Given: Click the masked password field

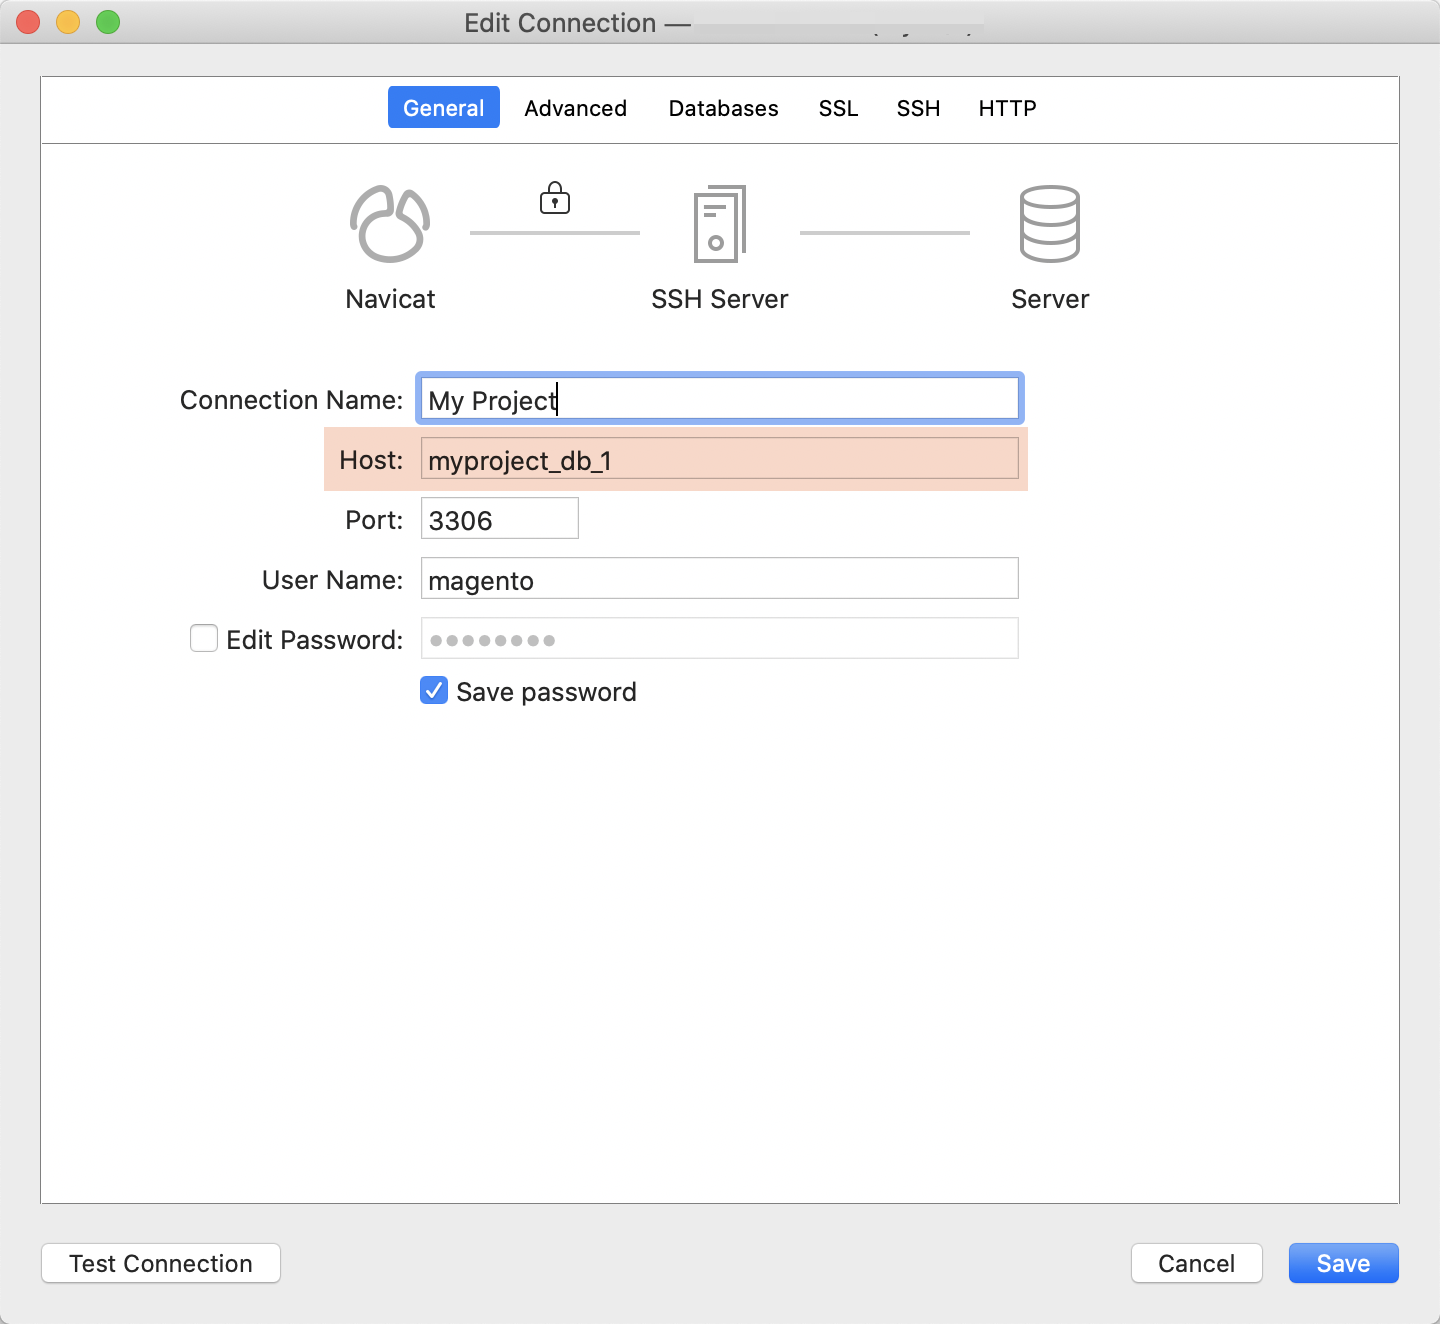Looking at the screenshot, I should coord(720,639).
